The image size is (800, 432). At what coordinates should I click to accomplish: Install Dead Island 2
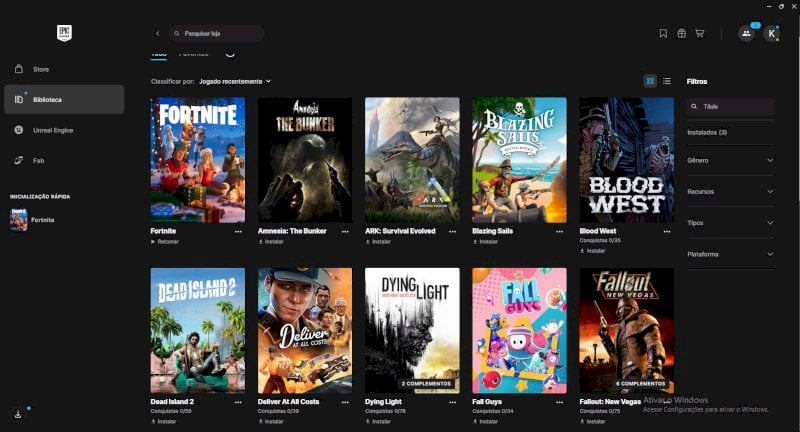[x=164, y=422]
